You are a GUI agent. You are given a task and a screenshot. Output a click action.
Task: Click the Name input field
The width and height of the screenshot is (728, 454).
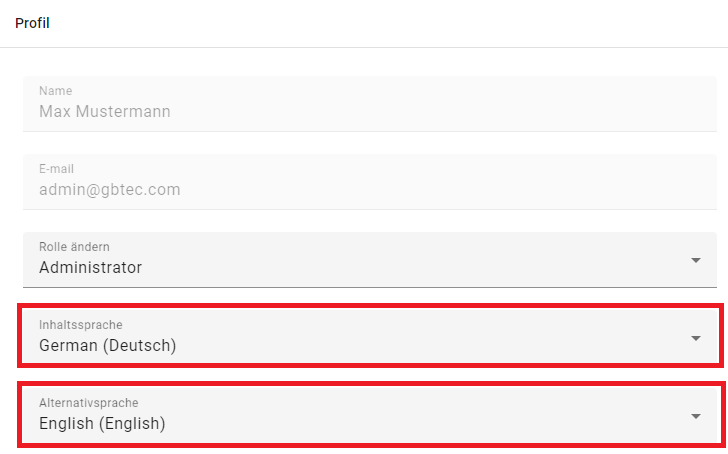coord(369,104)
